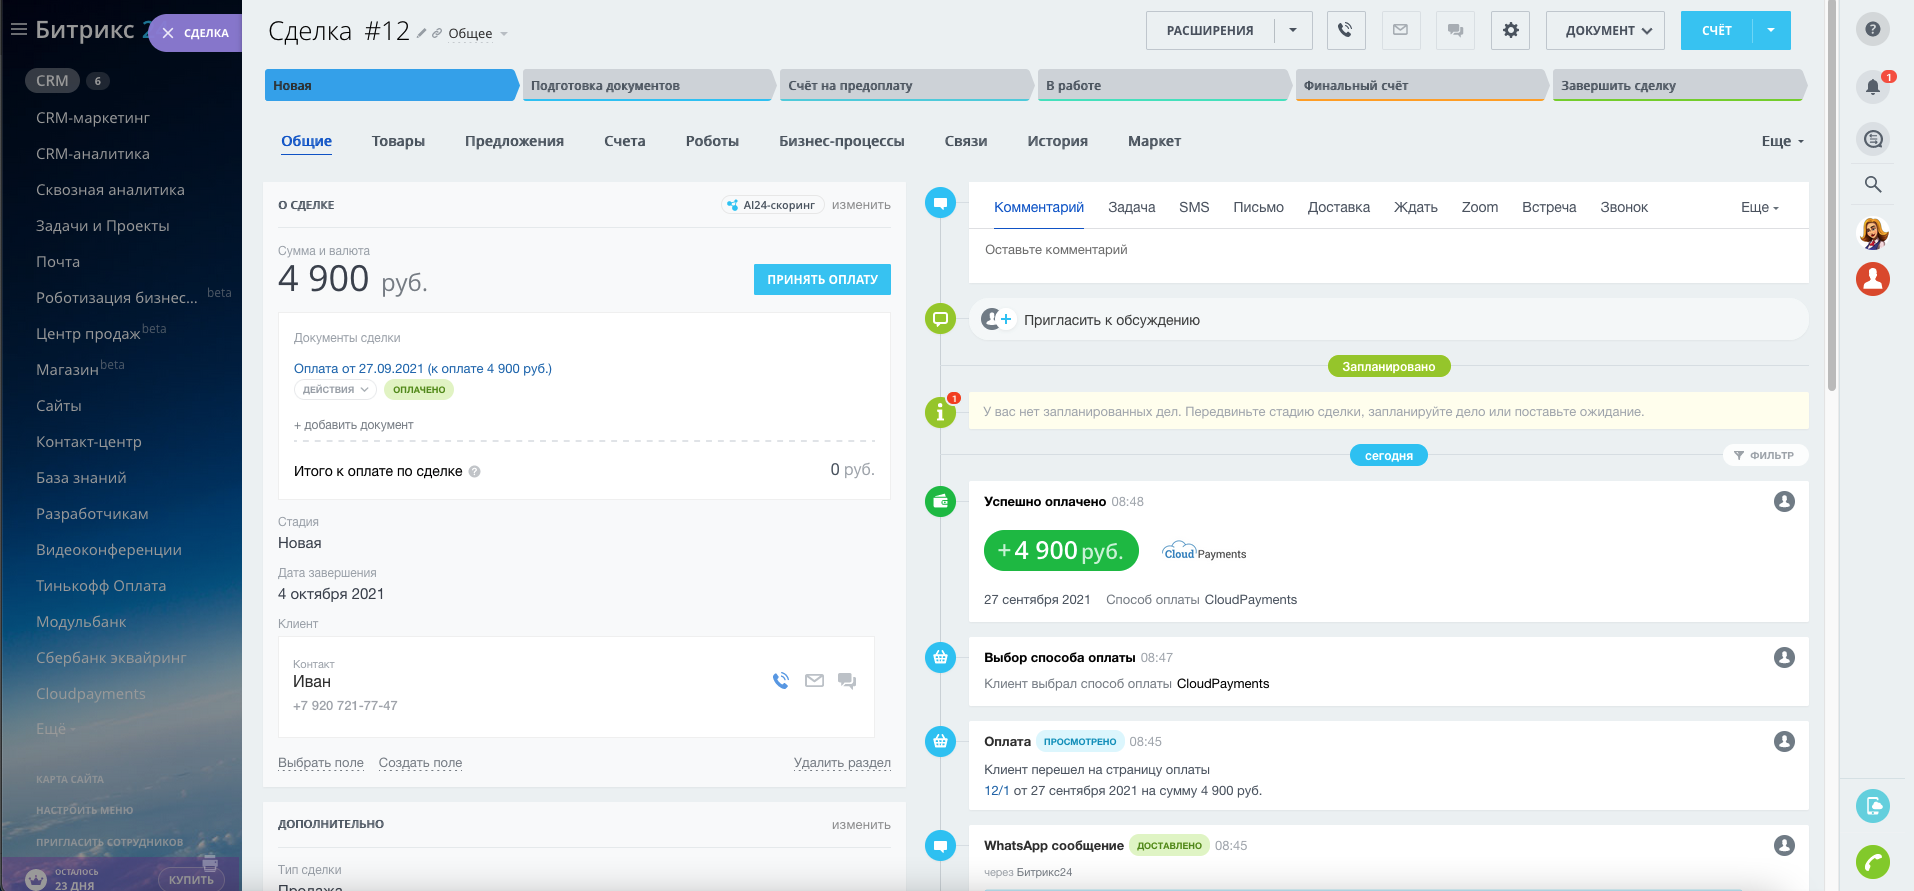This screenshot has width=1914, height=891.
Task: Click the green phone dialer button
Action: coord(1872,861)
